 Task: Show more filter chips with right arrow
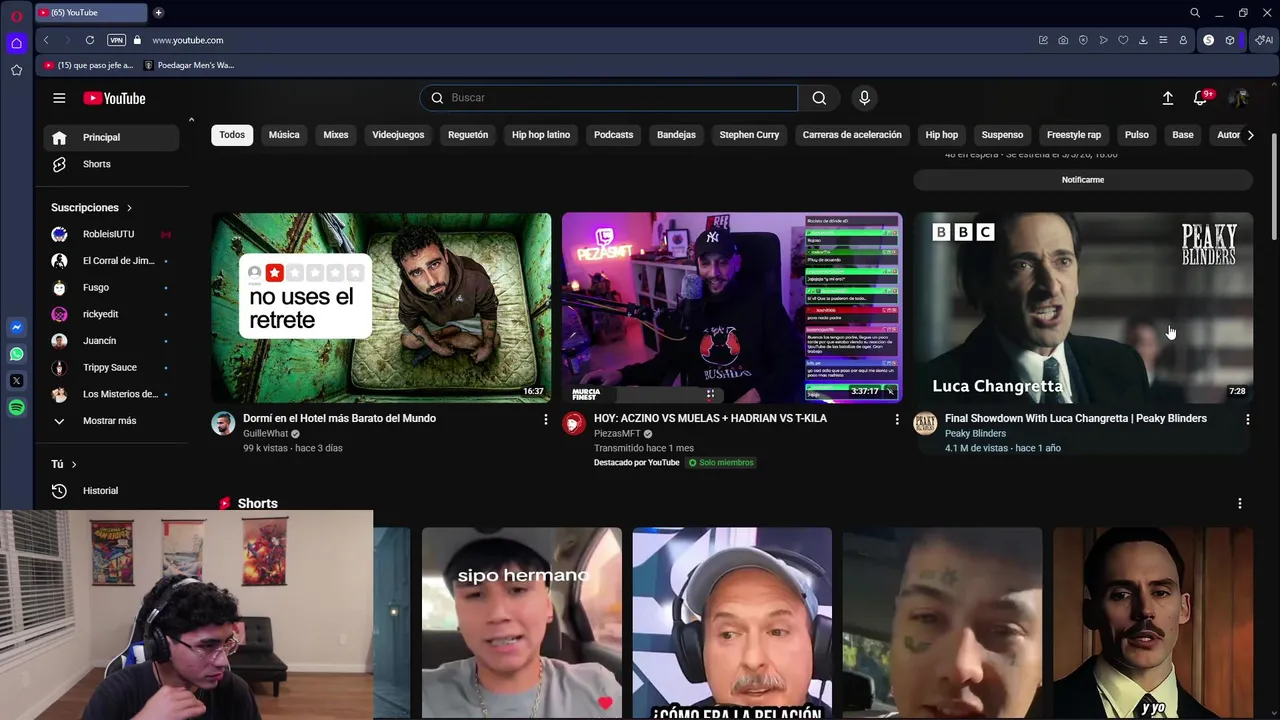[x=1250, y=135]
